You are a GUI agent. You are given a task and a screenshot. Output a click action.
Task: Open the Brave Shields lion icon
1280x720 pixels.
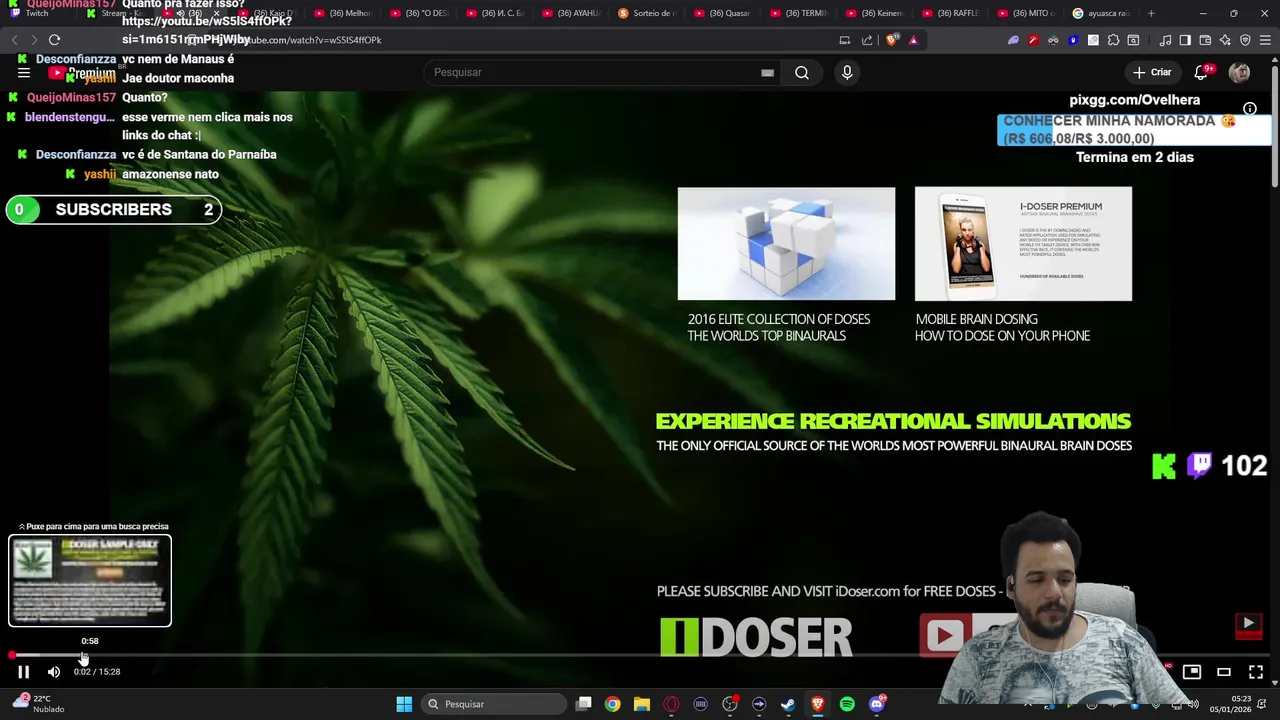click(892, 40)
